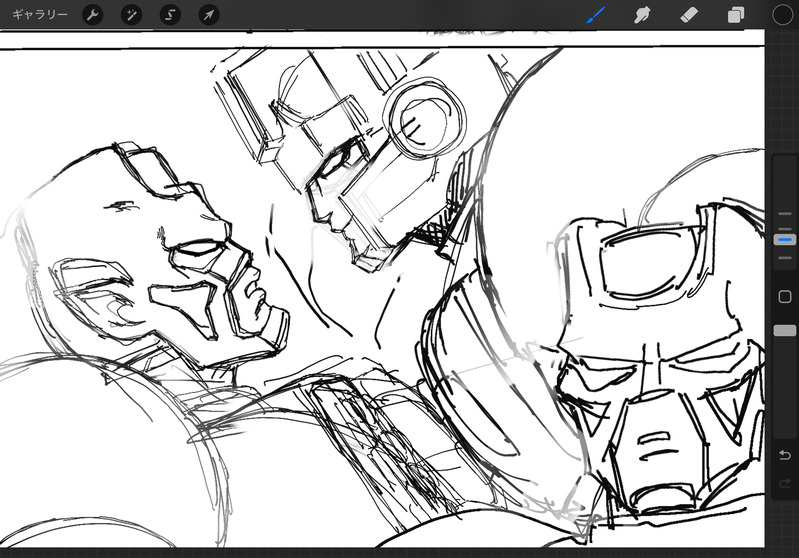Select the Smudge tool
799x558 pixels.
(x=642, y=15)
